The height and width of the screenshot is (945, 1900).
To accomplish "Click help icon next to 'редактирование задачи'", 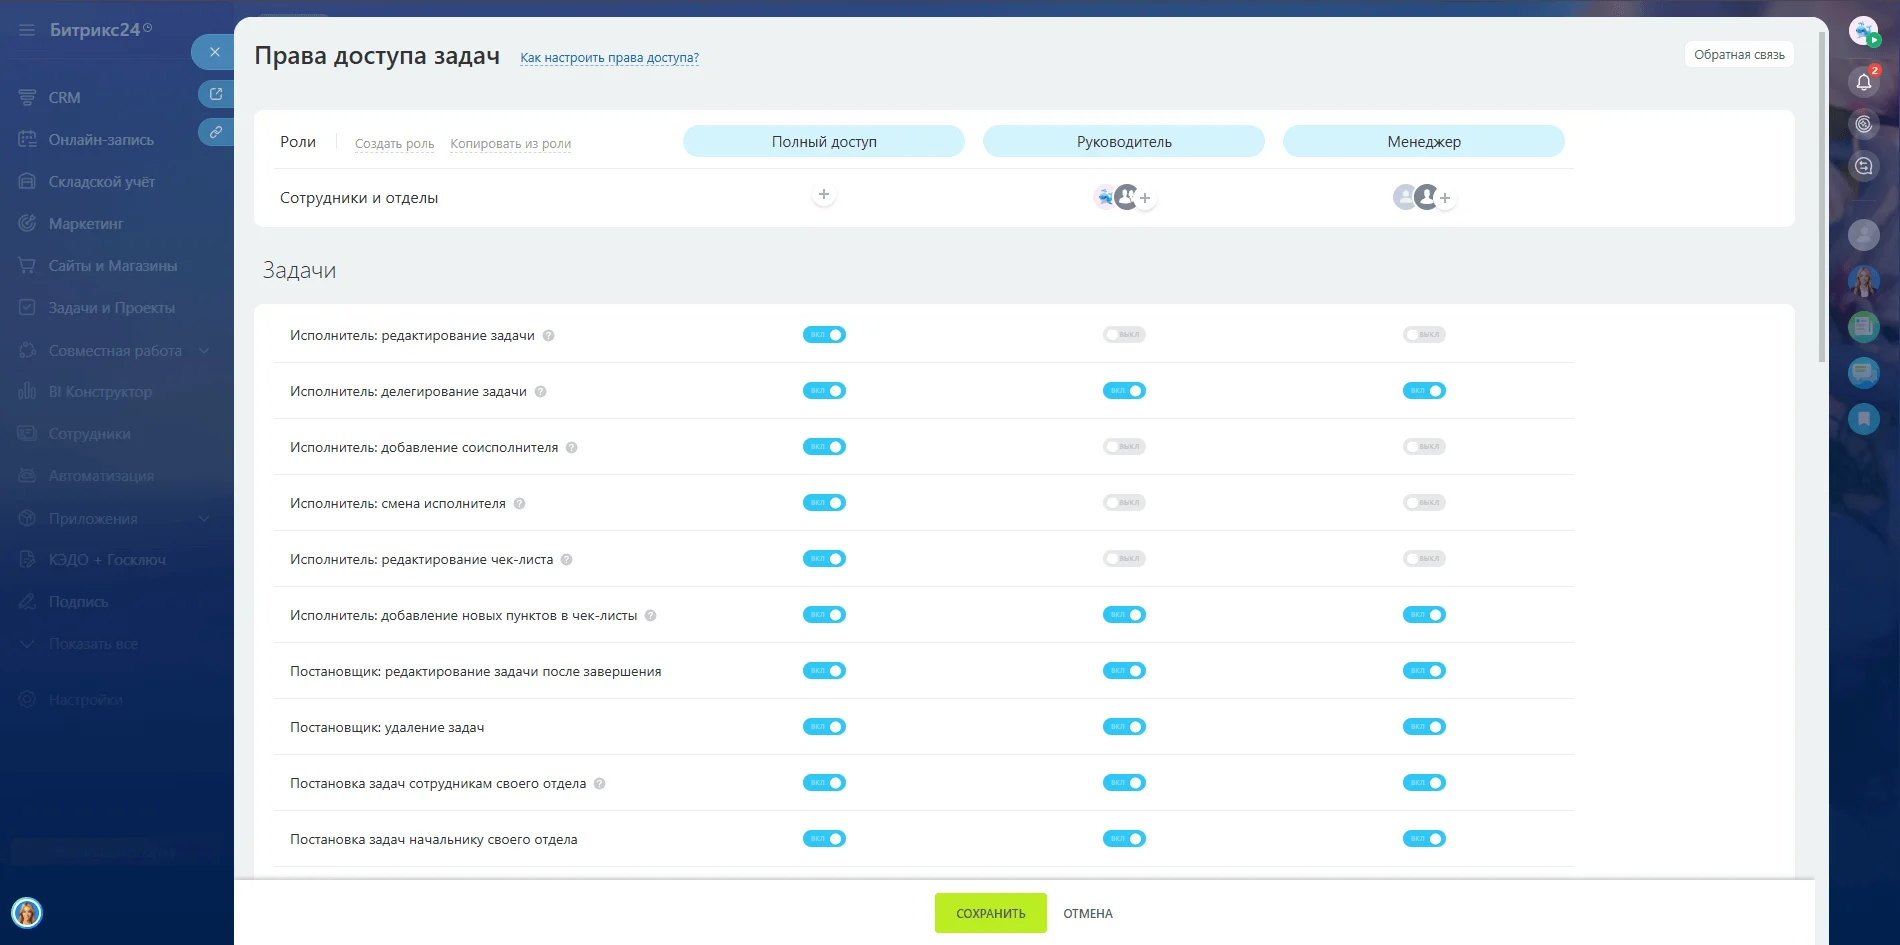I will (x=548, y=336).
